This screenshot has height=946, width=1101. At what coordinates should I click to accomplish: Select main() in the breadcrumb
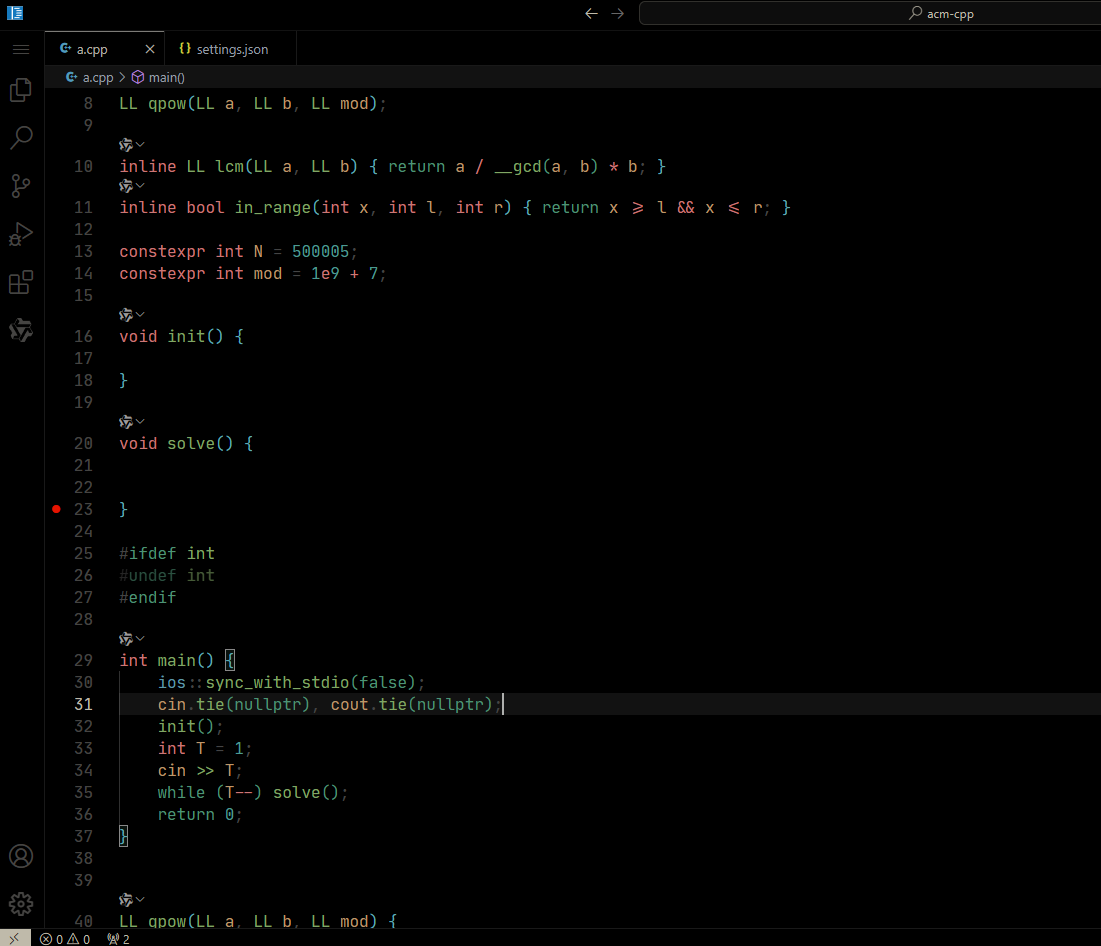click(x=159, y=77)
